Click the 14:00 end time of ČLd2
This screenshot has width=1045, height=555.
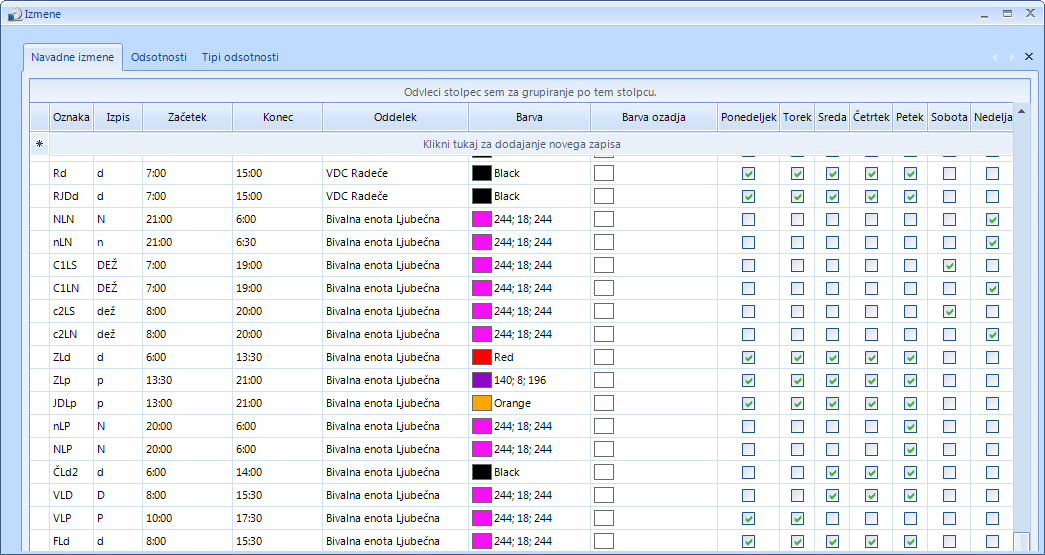pyautogui.click(x=278, y=472)
